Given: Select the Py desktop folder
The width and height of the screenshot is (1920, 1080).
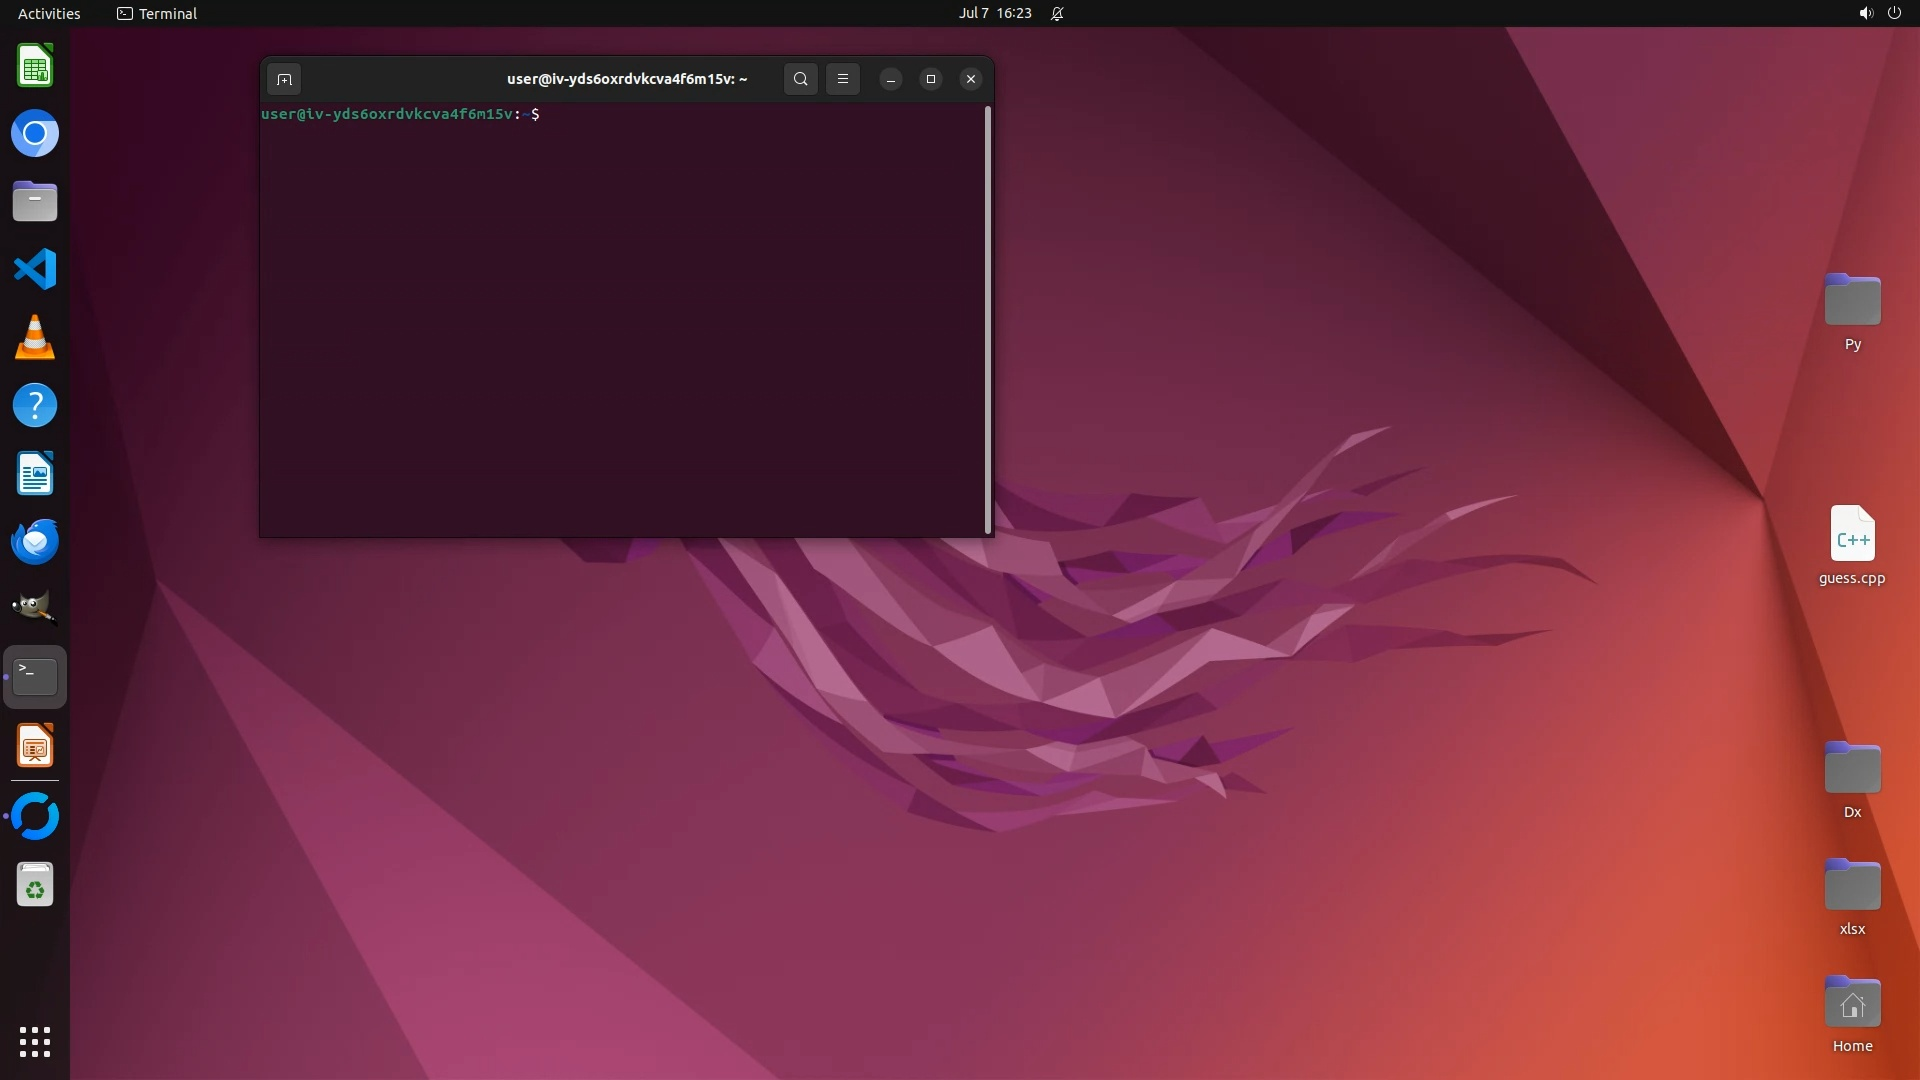Looking at the screenshot, I should click(1852, 301).
